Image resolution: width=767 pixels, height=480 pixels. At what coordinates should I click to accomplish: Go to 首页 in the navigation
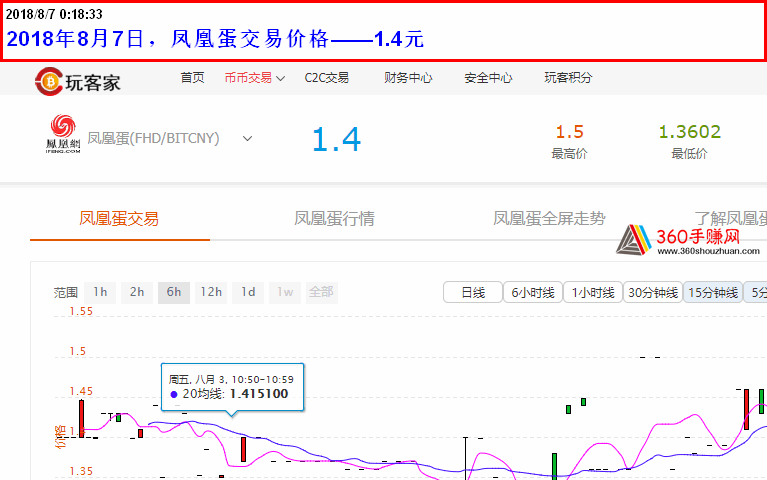click(x=192, y=78)
